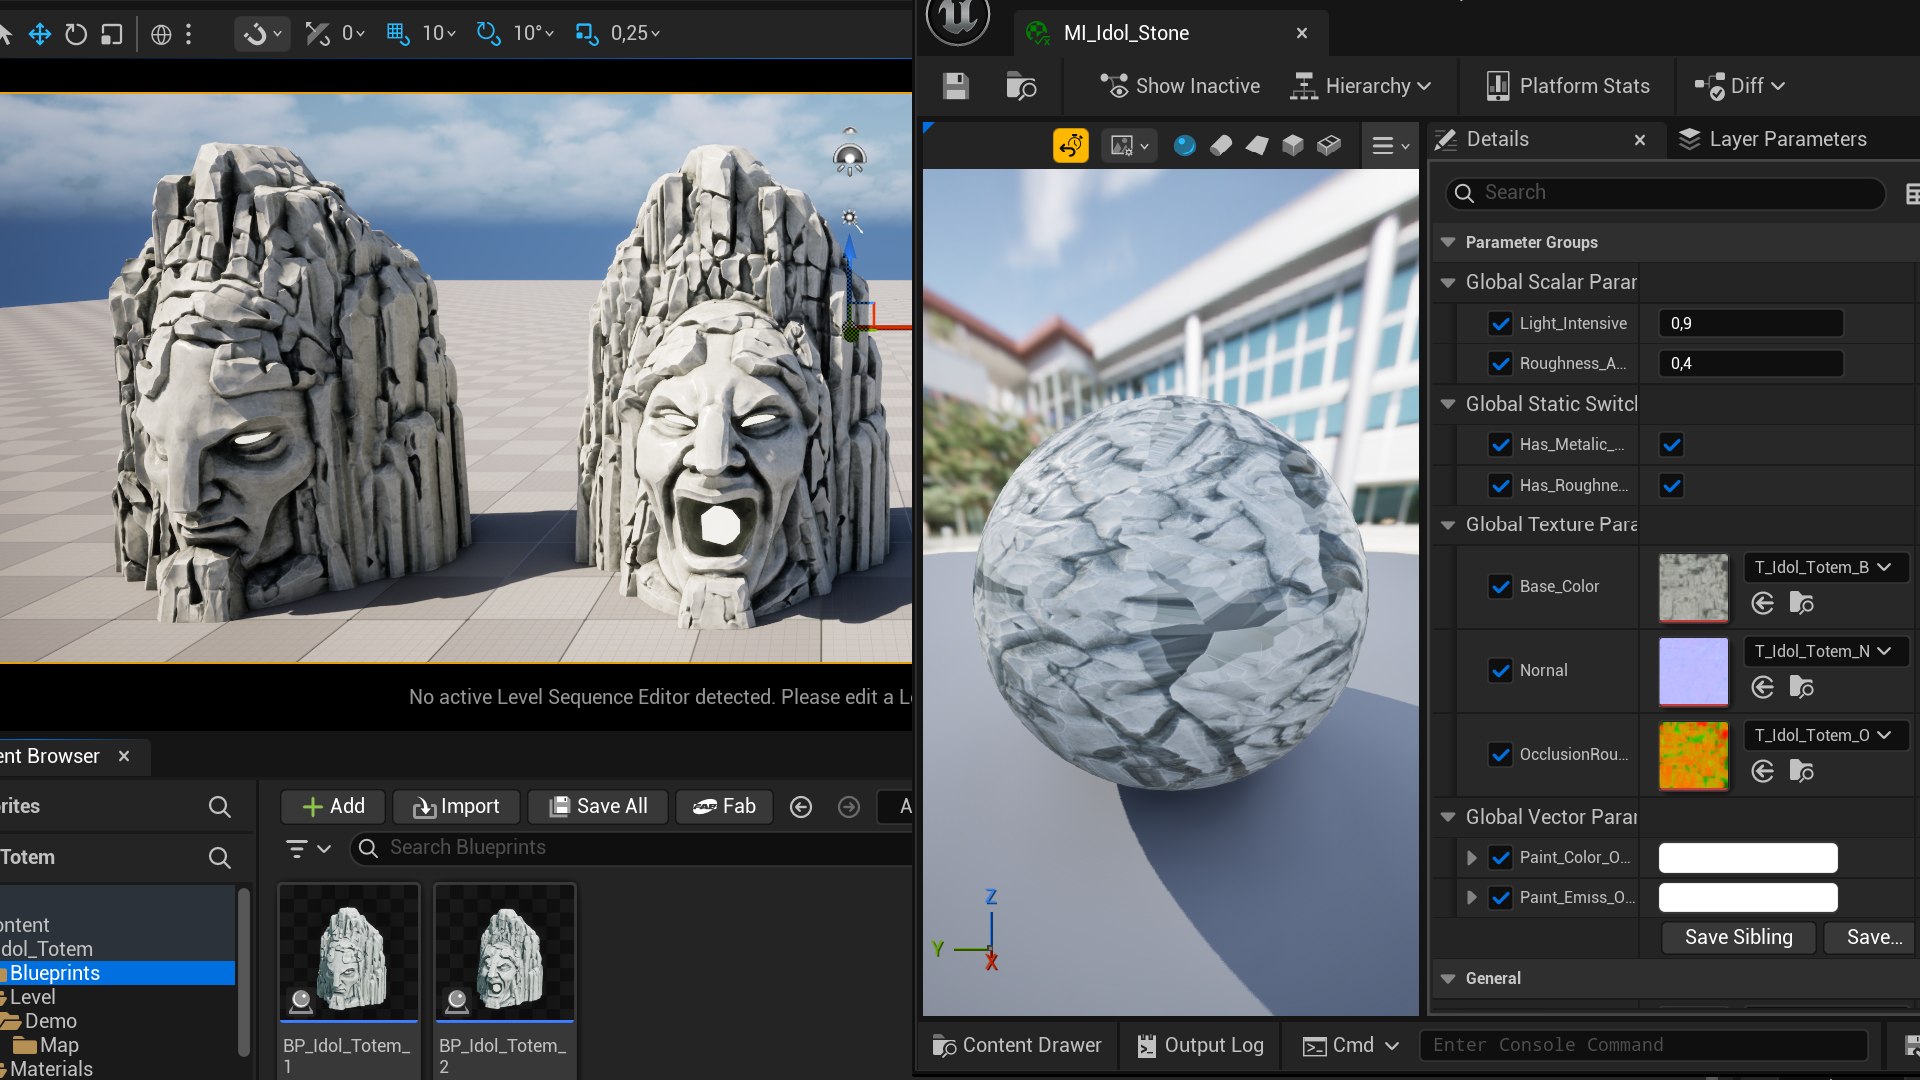Screen dimensions: 1920x1080
Task: Select the rotate tool in viewport toolbar
Action: tap(76, 34)
